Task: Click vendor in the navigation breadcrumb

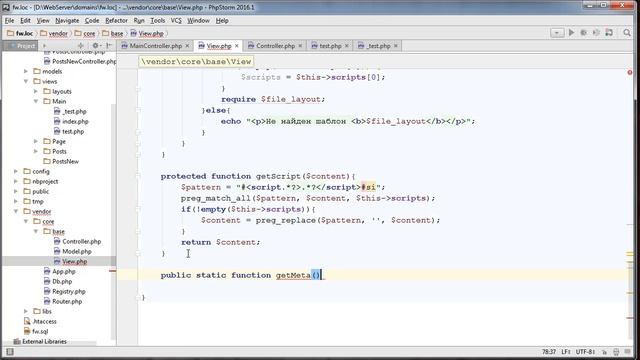Action: 54,33
